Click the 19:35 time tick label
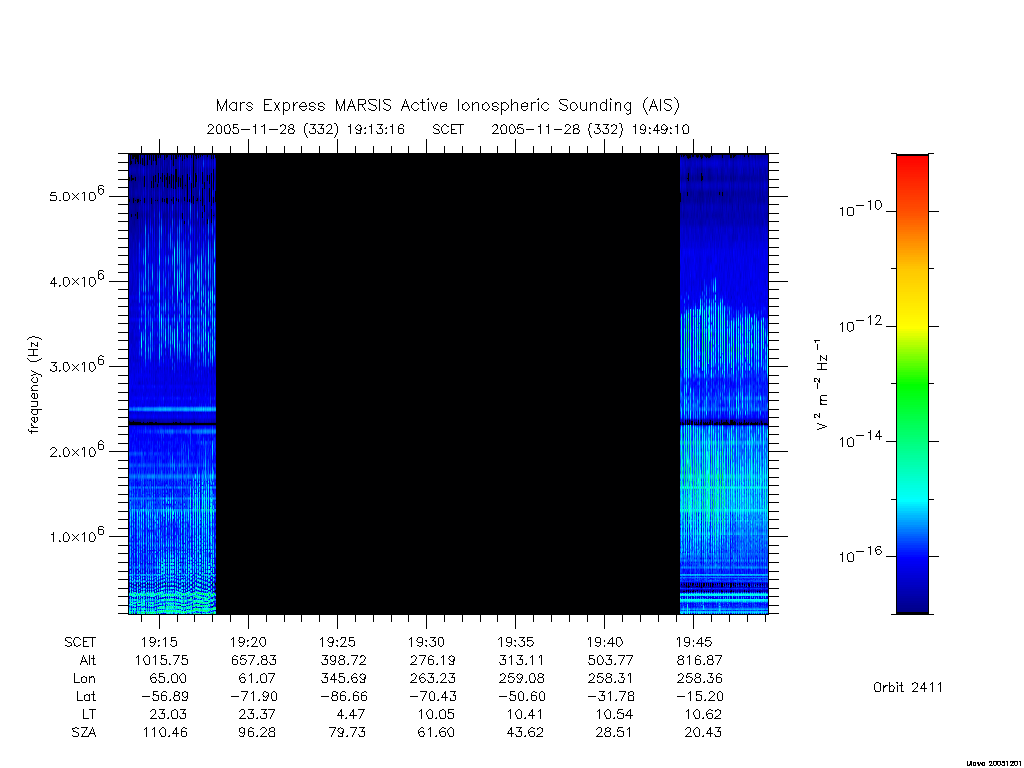This screenshot has width=1024, height=768. pyautogui.click(x=515, y=642)
